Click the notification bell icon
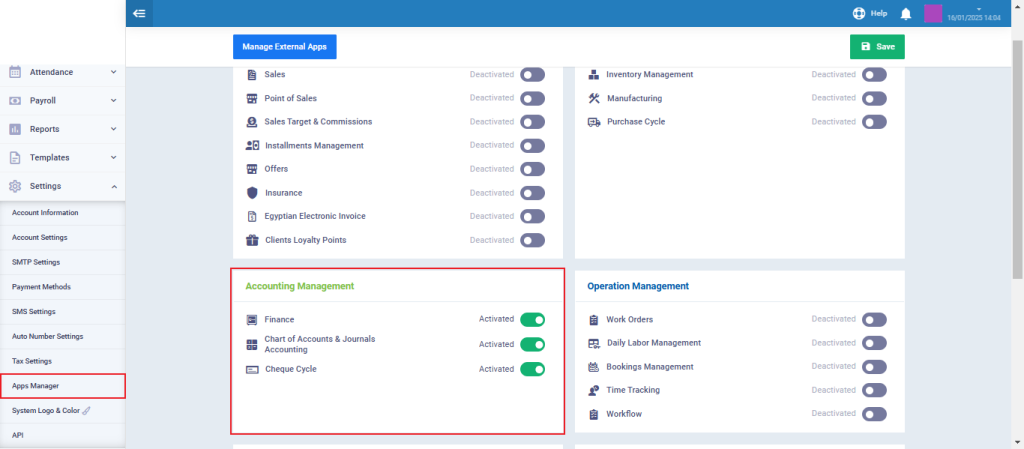 [906, 14]
